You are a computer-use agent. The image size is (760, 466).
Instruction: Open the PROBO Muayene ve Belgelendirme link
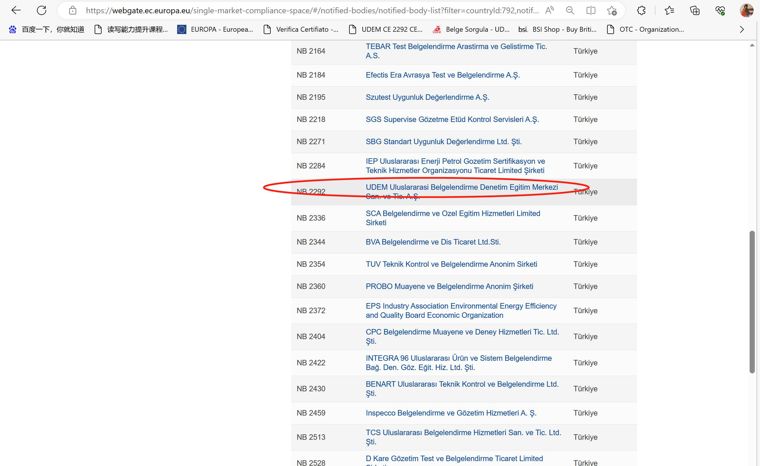point(449,287)
